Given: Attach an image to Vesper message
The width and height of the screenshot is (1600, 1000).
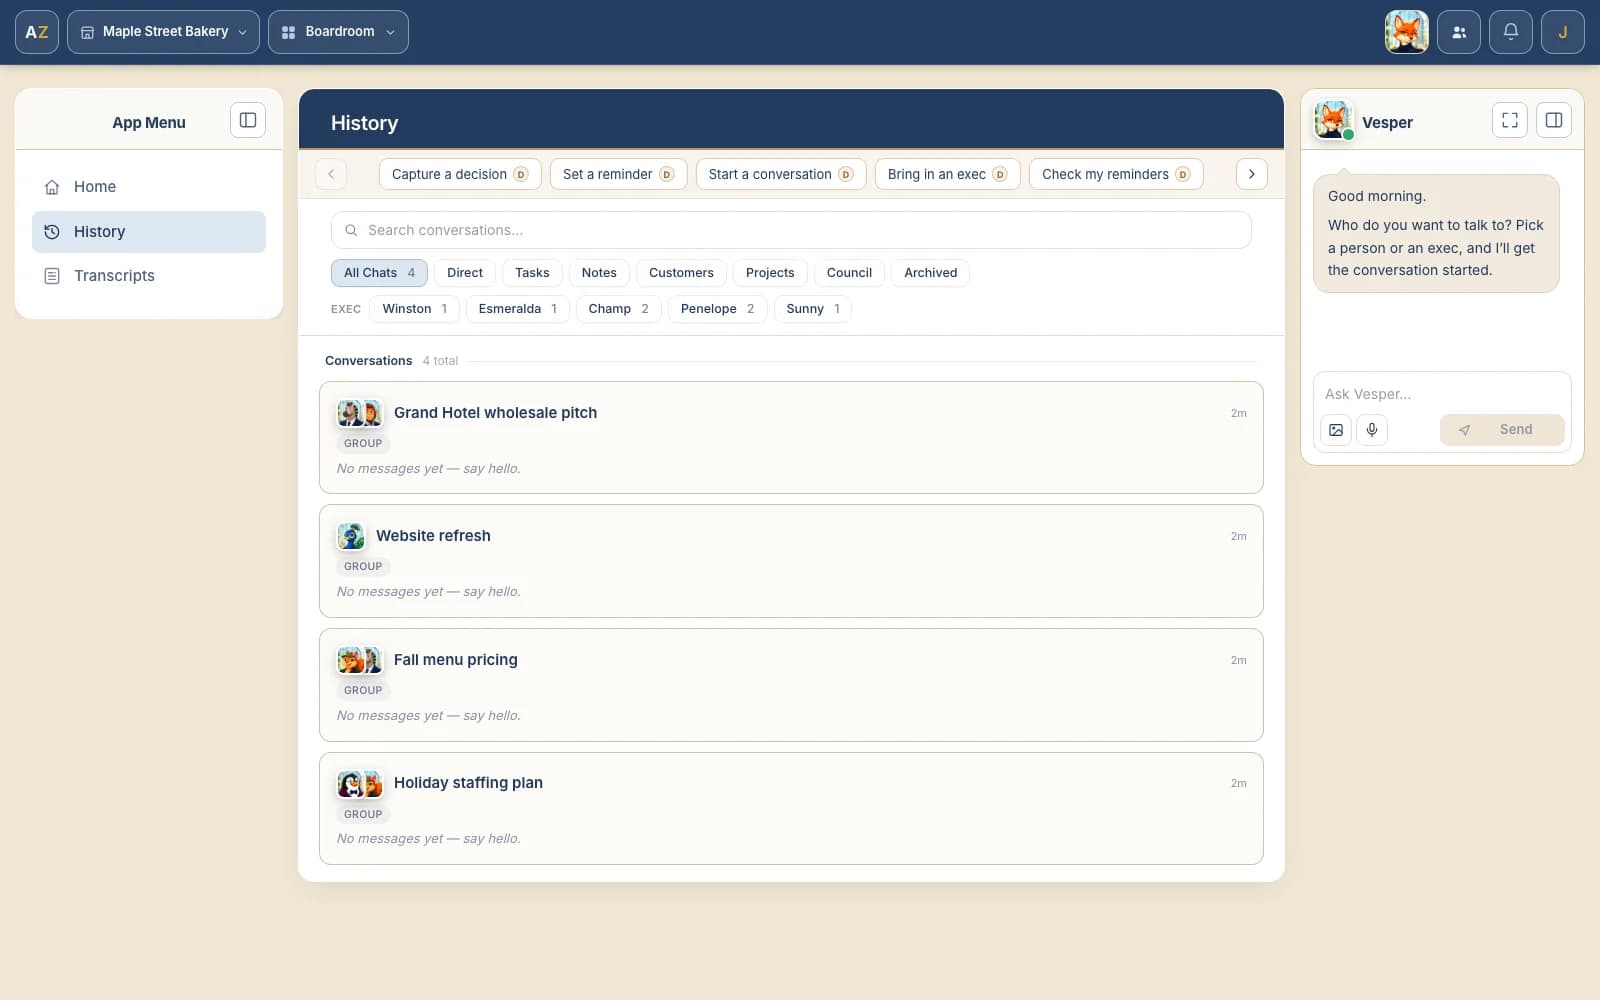Looking at the screenshot, I should (1336, 430).
